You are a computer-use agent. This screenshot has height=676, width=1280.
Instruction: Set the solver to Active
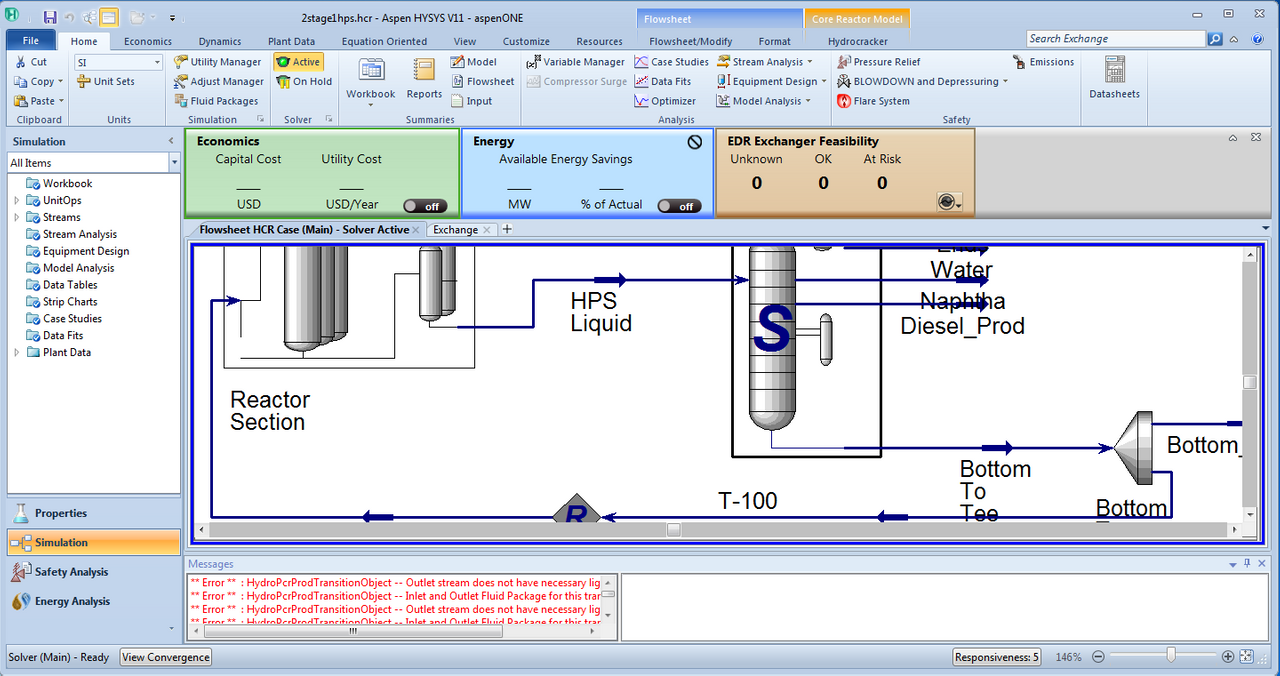pyautogui.click(x=298, y=62)
